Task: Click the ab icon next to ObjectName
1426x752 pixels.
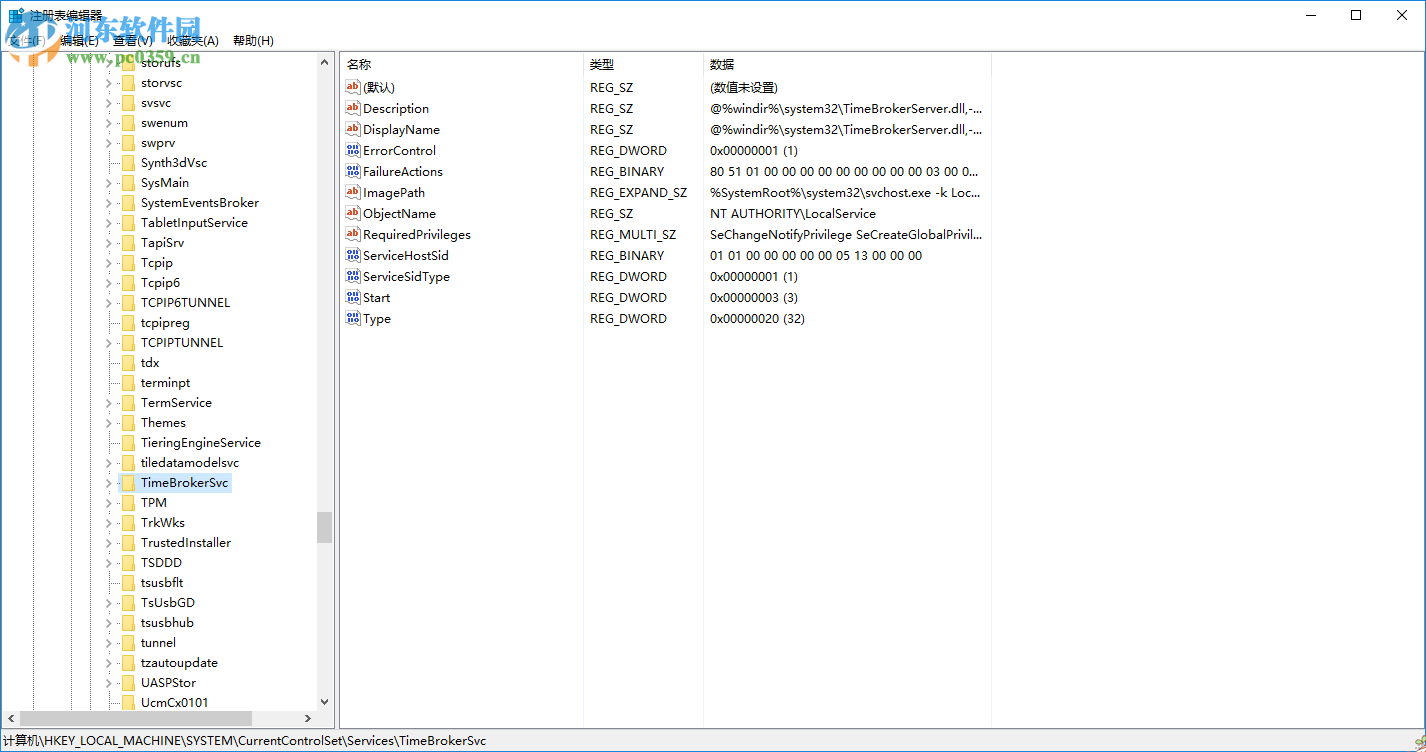Action: pyautogui.click(x=353, y=213)
